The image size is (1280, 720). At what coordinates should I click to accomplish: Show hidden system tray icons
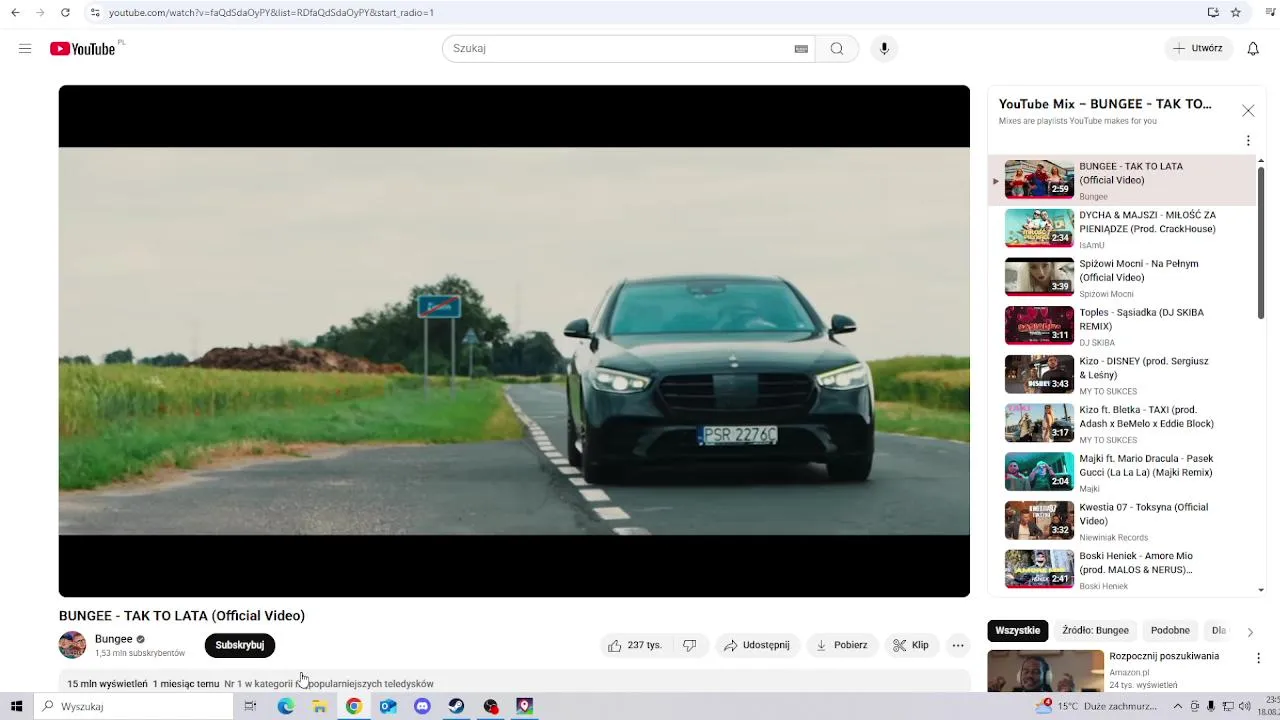(x=1178, y=706)
